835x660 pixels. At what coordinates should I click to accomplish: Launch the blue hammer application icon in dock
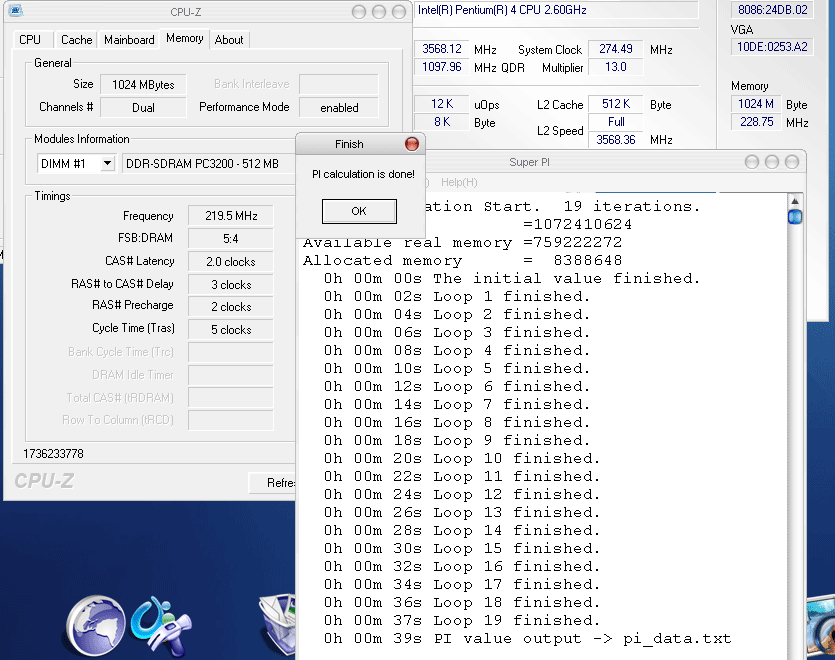point(161,626)
